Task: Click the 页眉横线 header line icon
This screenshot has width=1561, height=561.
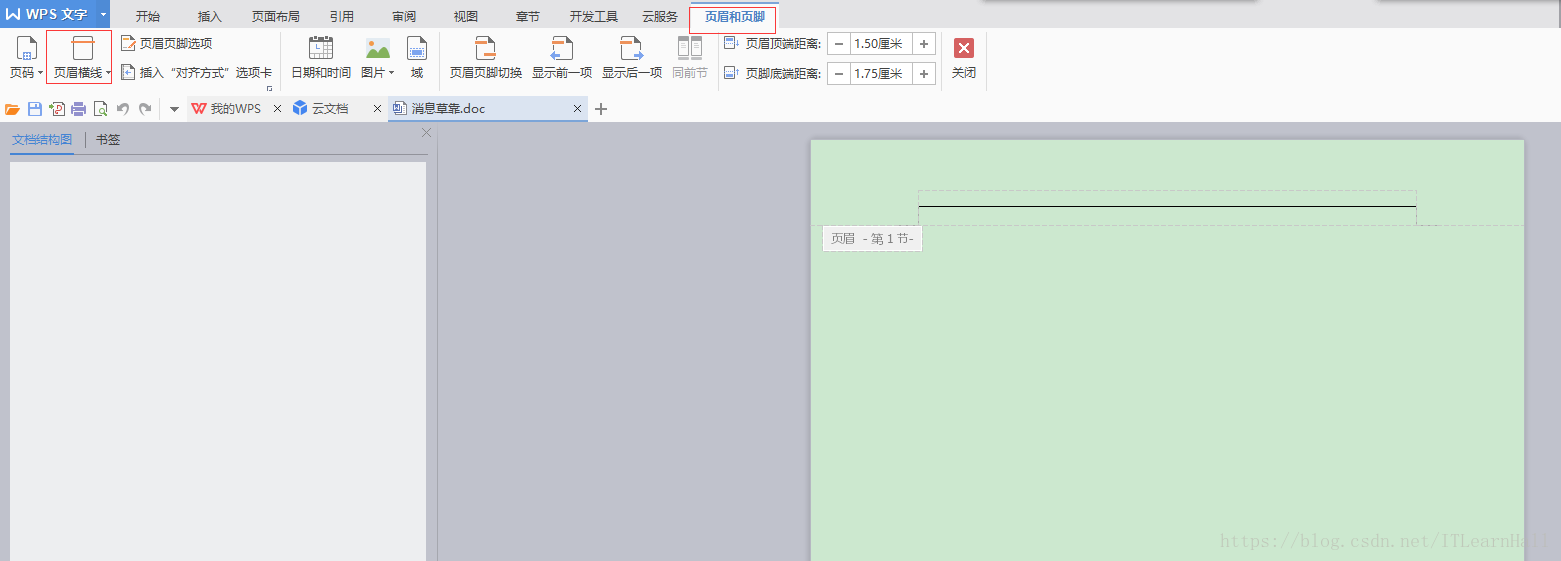Action: point(83,48)
